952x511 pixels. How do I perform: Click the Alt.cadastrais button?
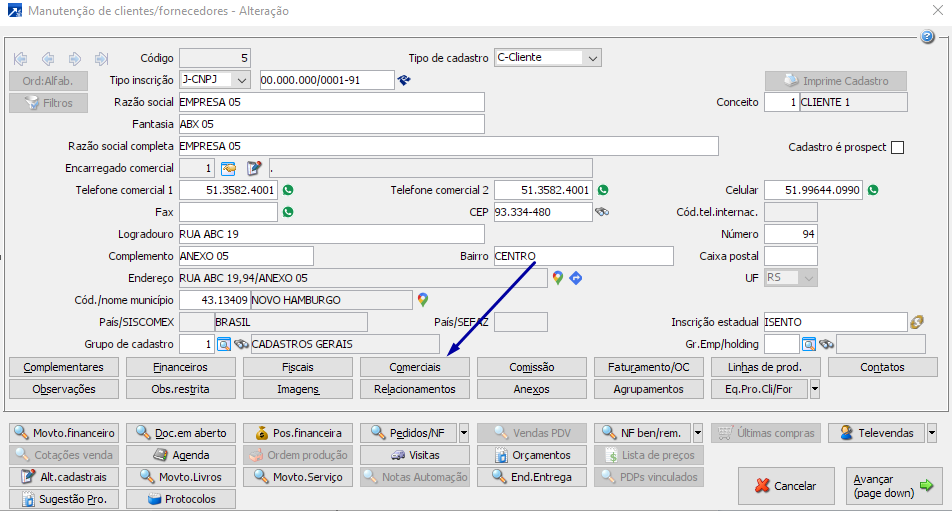[x=64, y=477]
